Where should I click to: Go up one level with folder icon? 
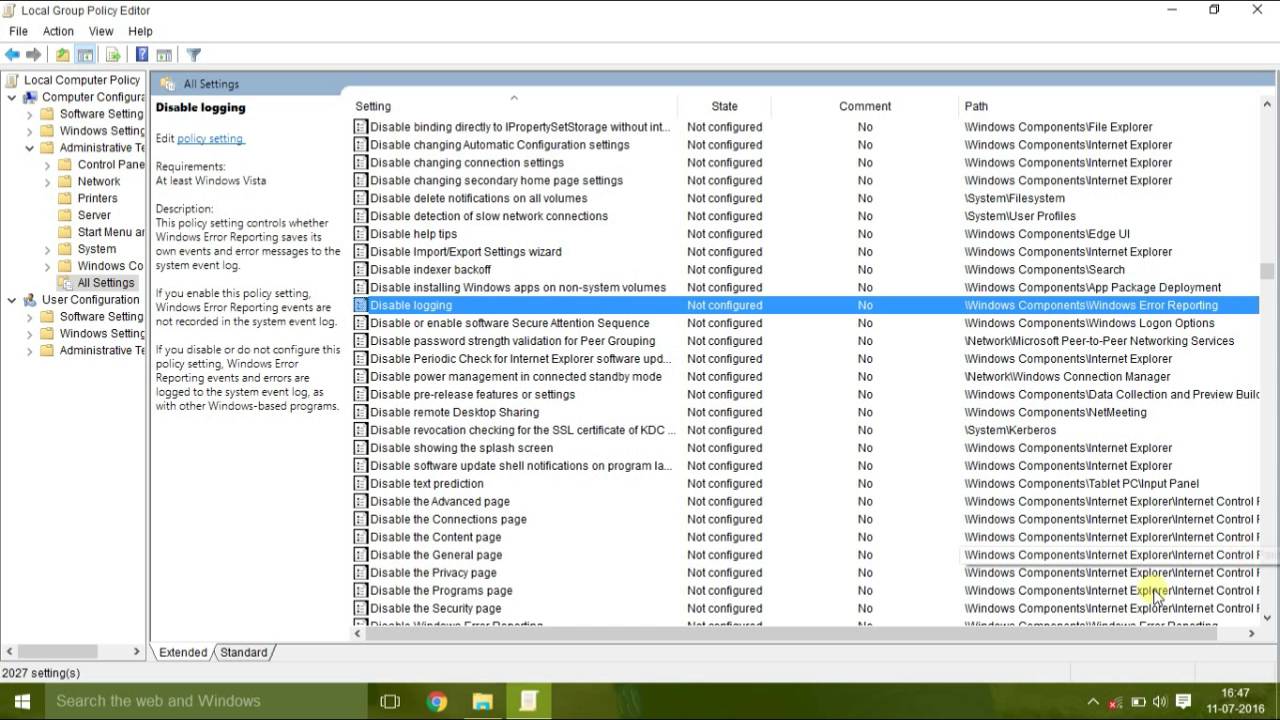pyautogui.click(x=62, y=55)
